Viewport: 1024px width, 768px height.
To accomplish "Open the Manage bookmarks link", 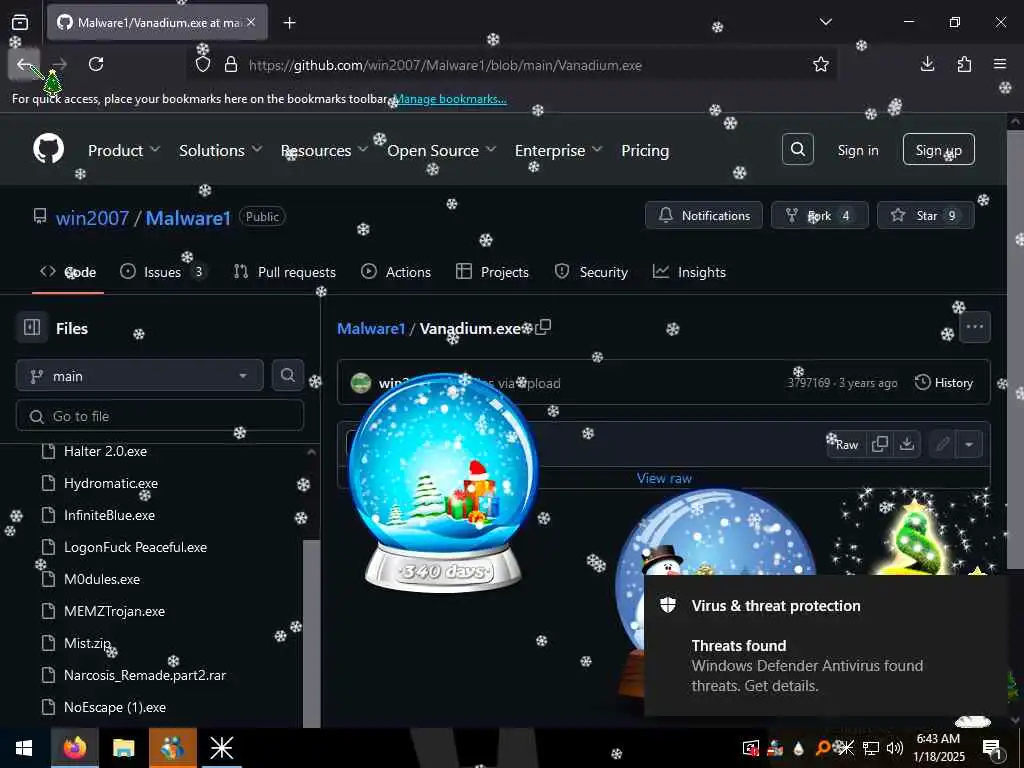I will pos(450,99).
